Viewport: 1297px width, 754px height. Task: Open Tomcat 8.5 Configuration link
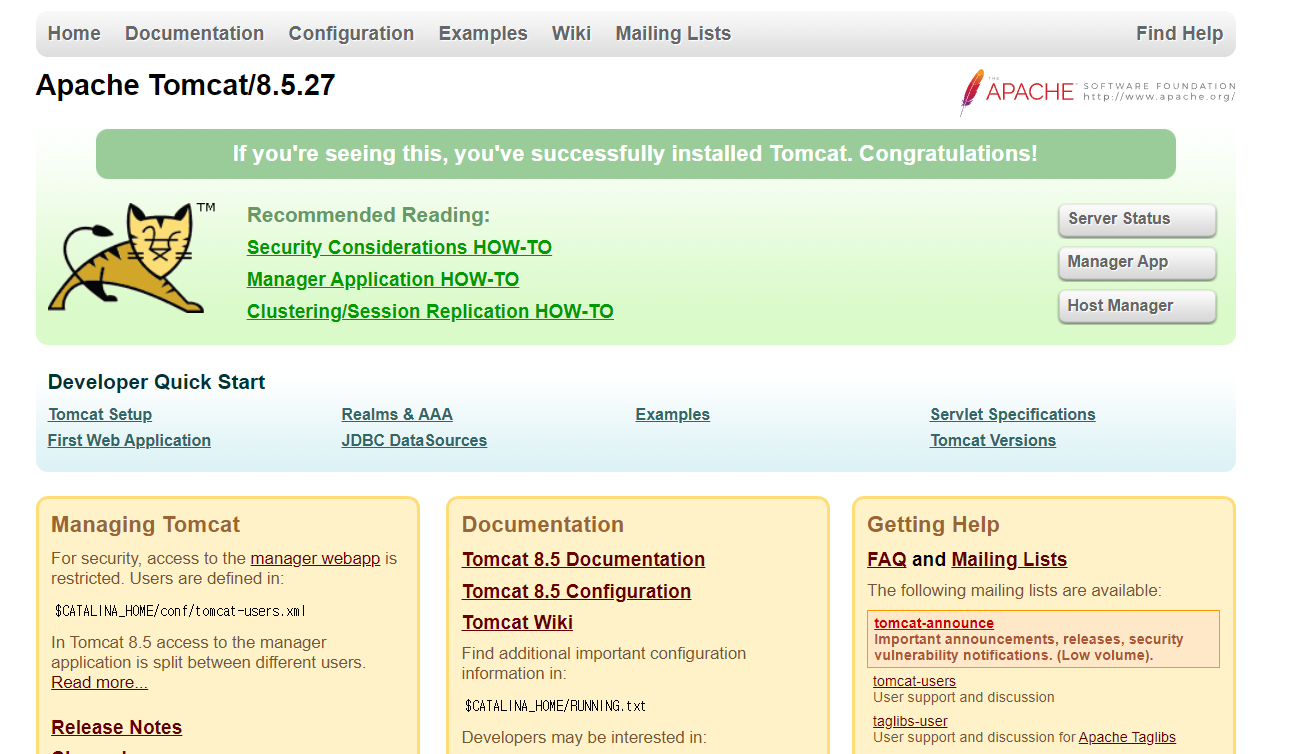tap(576, 591)
